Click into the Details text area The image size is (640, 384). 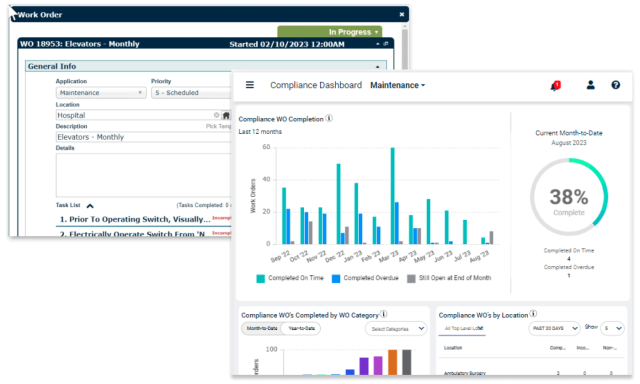point(143,175)
